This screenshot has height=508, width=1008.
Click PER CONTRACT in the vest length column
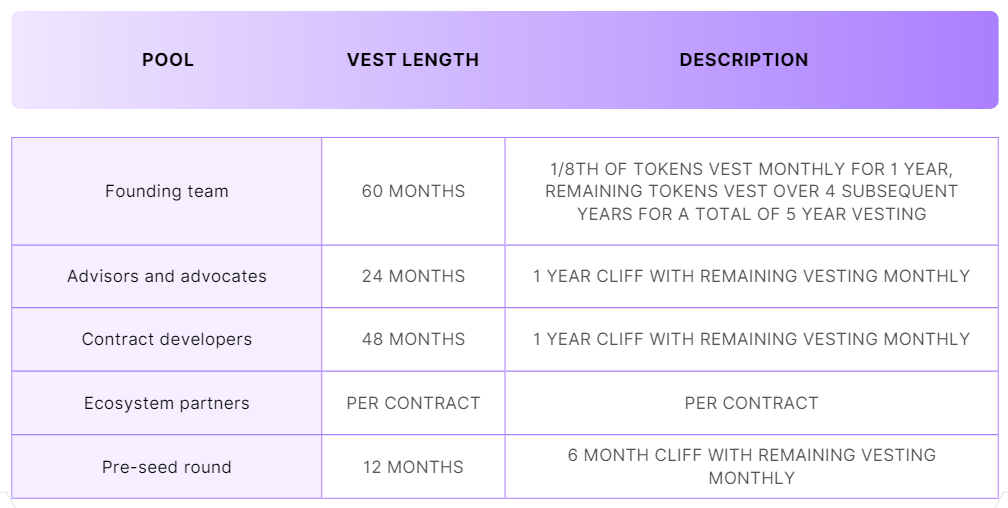click(x=413, y=404)
